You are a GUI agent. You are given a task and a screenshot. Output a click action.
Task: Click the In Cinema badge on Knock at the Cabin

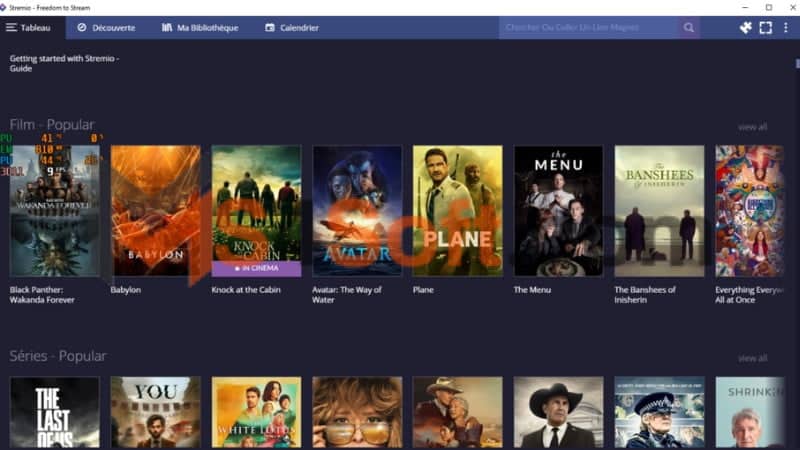256,268
